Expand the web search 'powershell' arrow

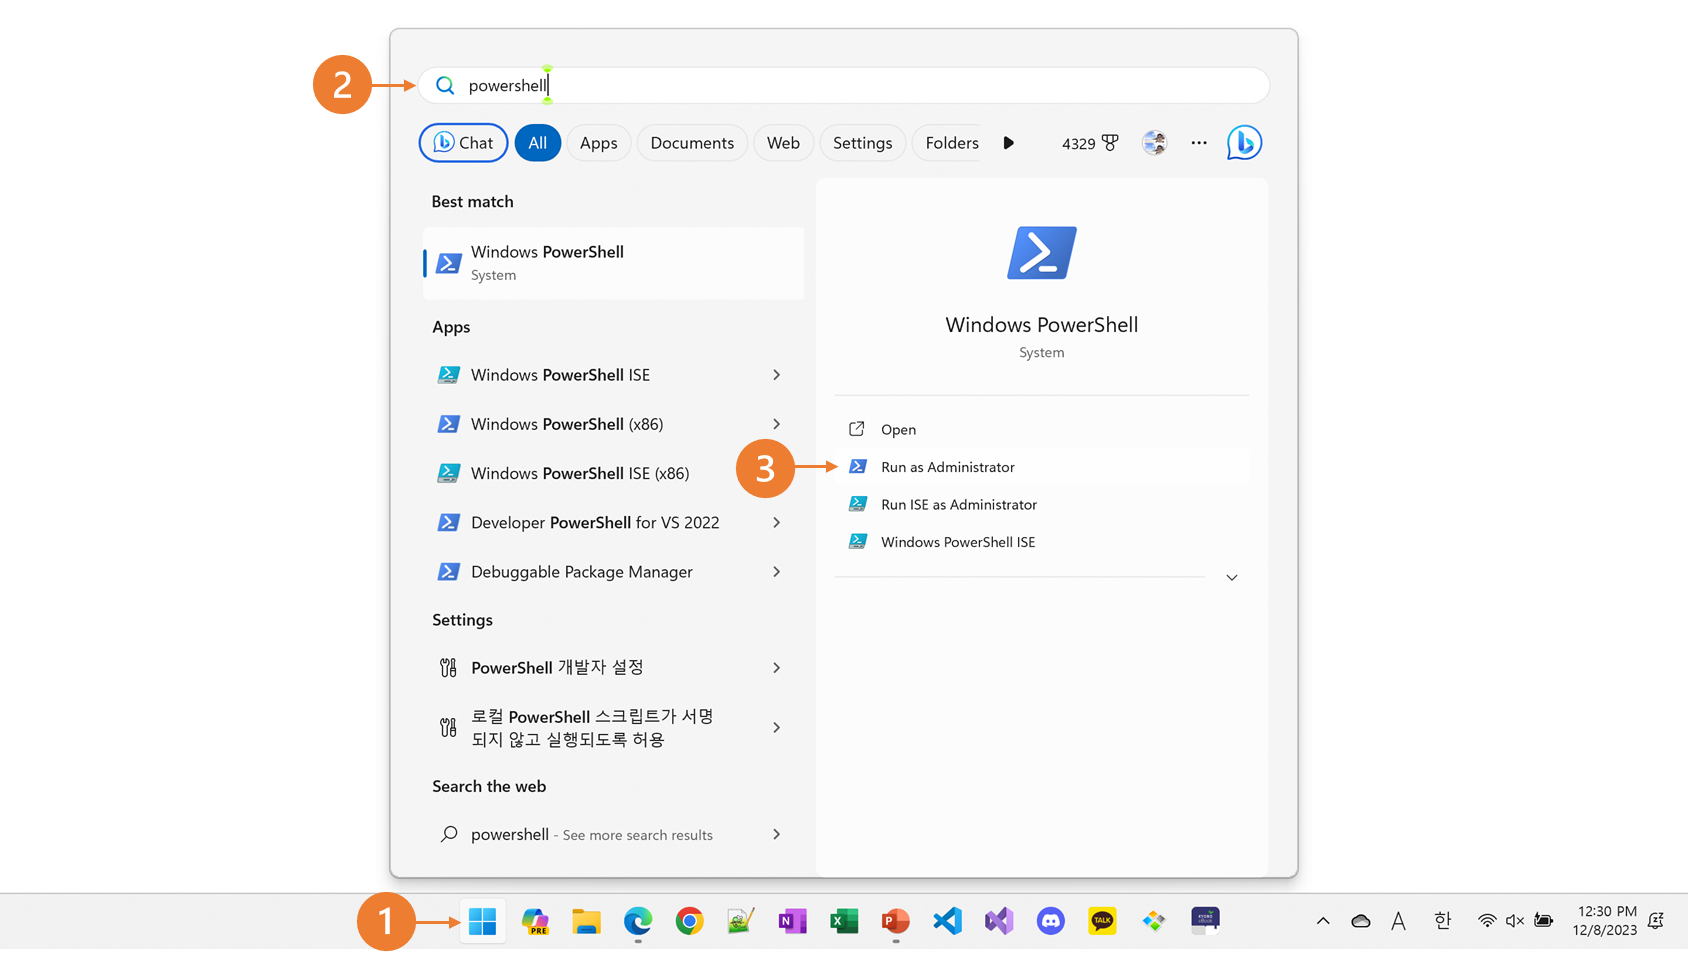point(776,834)
